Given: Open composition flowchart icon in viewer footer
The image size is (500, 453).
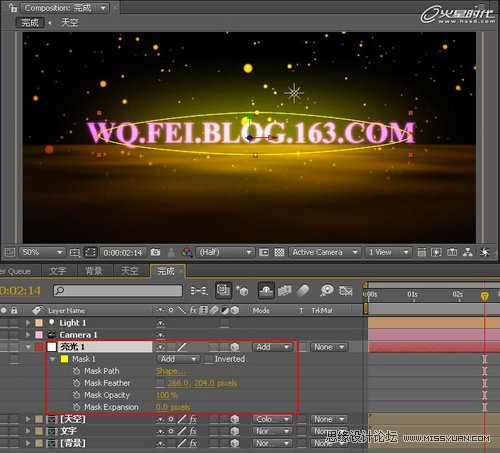Looking at the screenshot, I should coord(468,252).
